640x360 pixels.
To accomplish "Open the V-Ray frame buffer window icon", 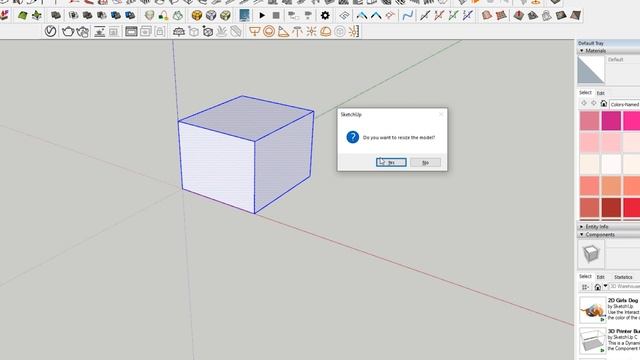I will 131,31.
